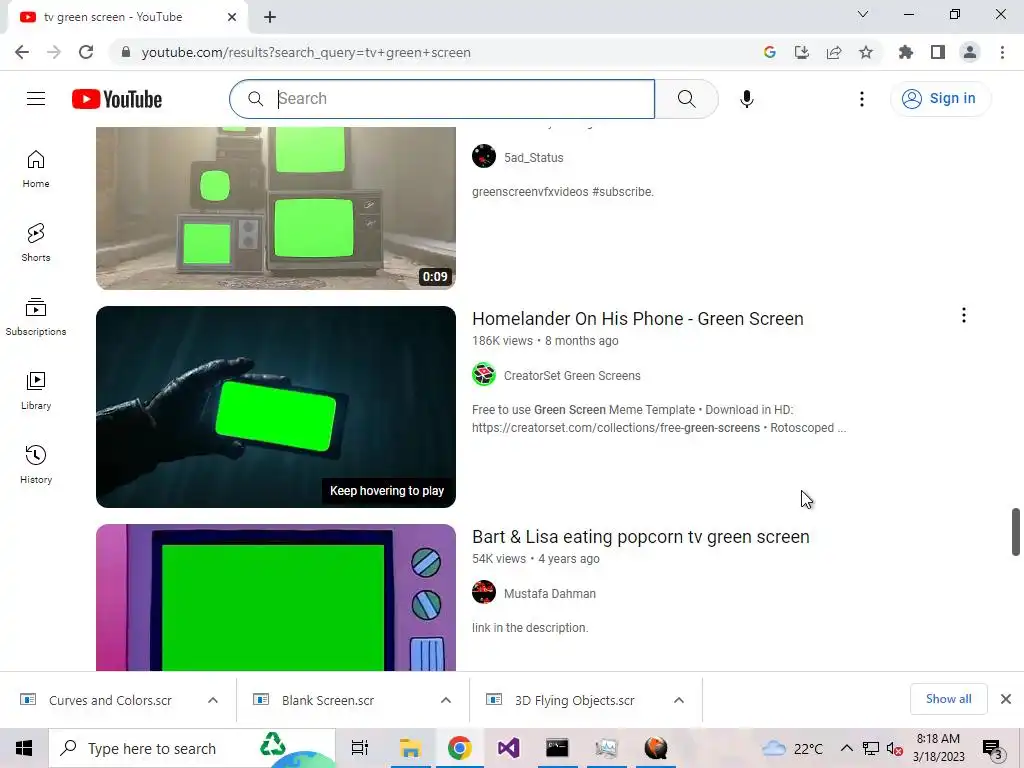This screenshot has height=768, width=1024.
Task: Open the Chrome three-dot menu
Action: pos(1002,52)
